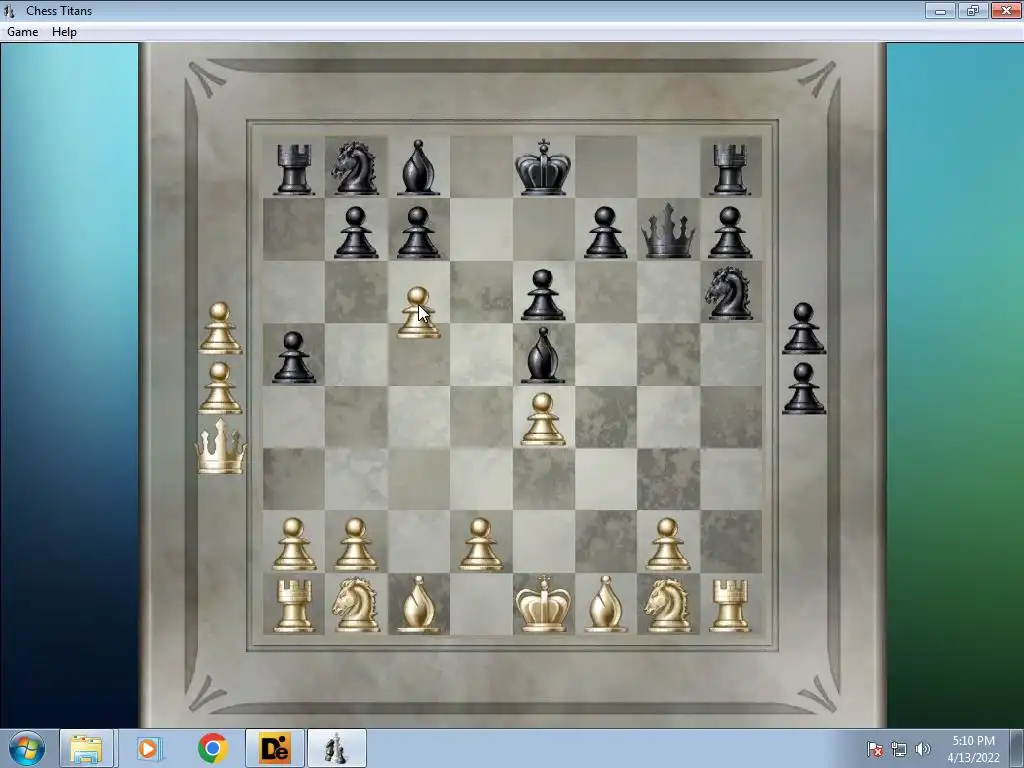Select the white pawn on d2
Image resolution: width=1024 pixels, height=768 pixels.
(x=481, y=544)
